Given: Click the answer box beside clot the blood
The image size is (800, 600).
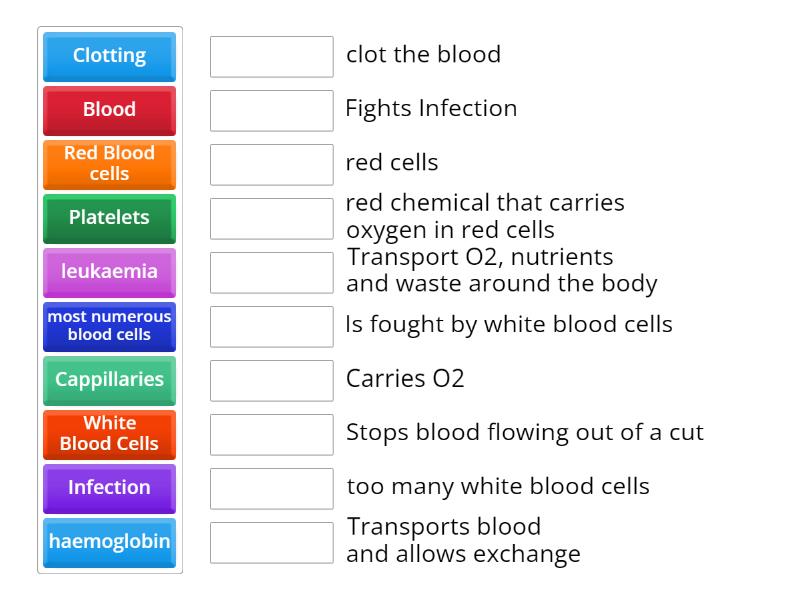Looking at the screenshot, I should tap(271, 57).
